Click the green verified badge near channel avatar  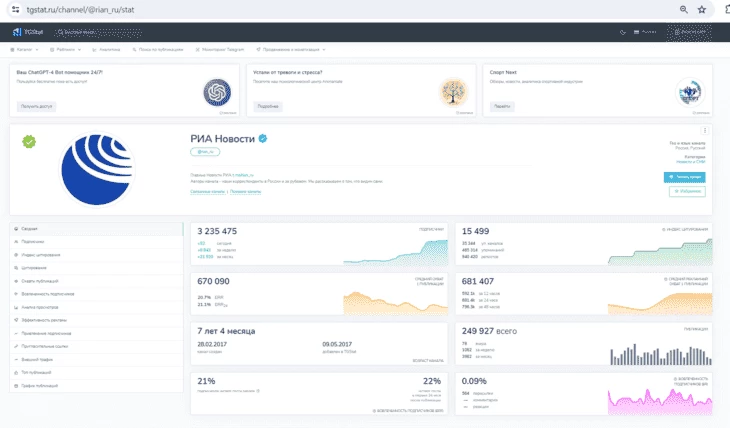[x=29, y=142]
